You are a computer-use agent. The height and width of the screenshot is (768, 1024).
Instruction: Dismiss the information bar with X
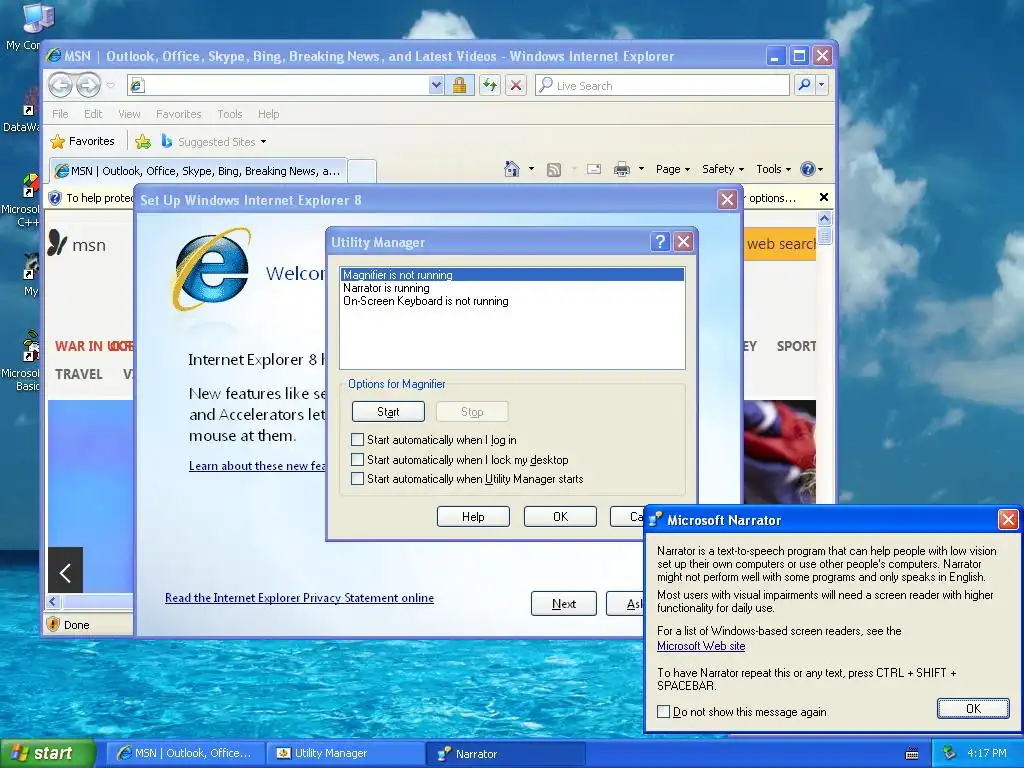click(824, 197)
